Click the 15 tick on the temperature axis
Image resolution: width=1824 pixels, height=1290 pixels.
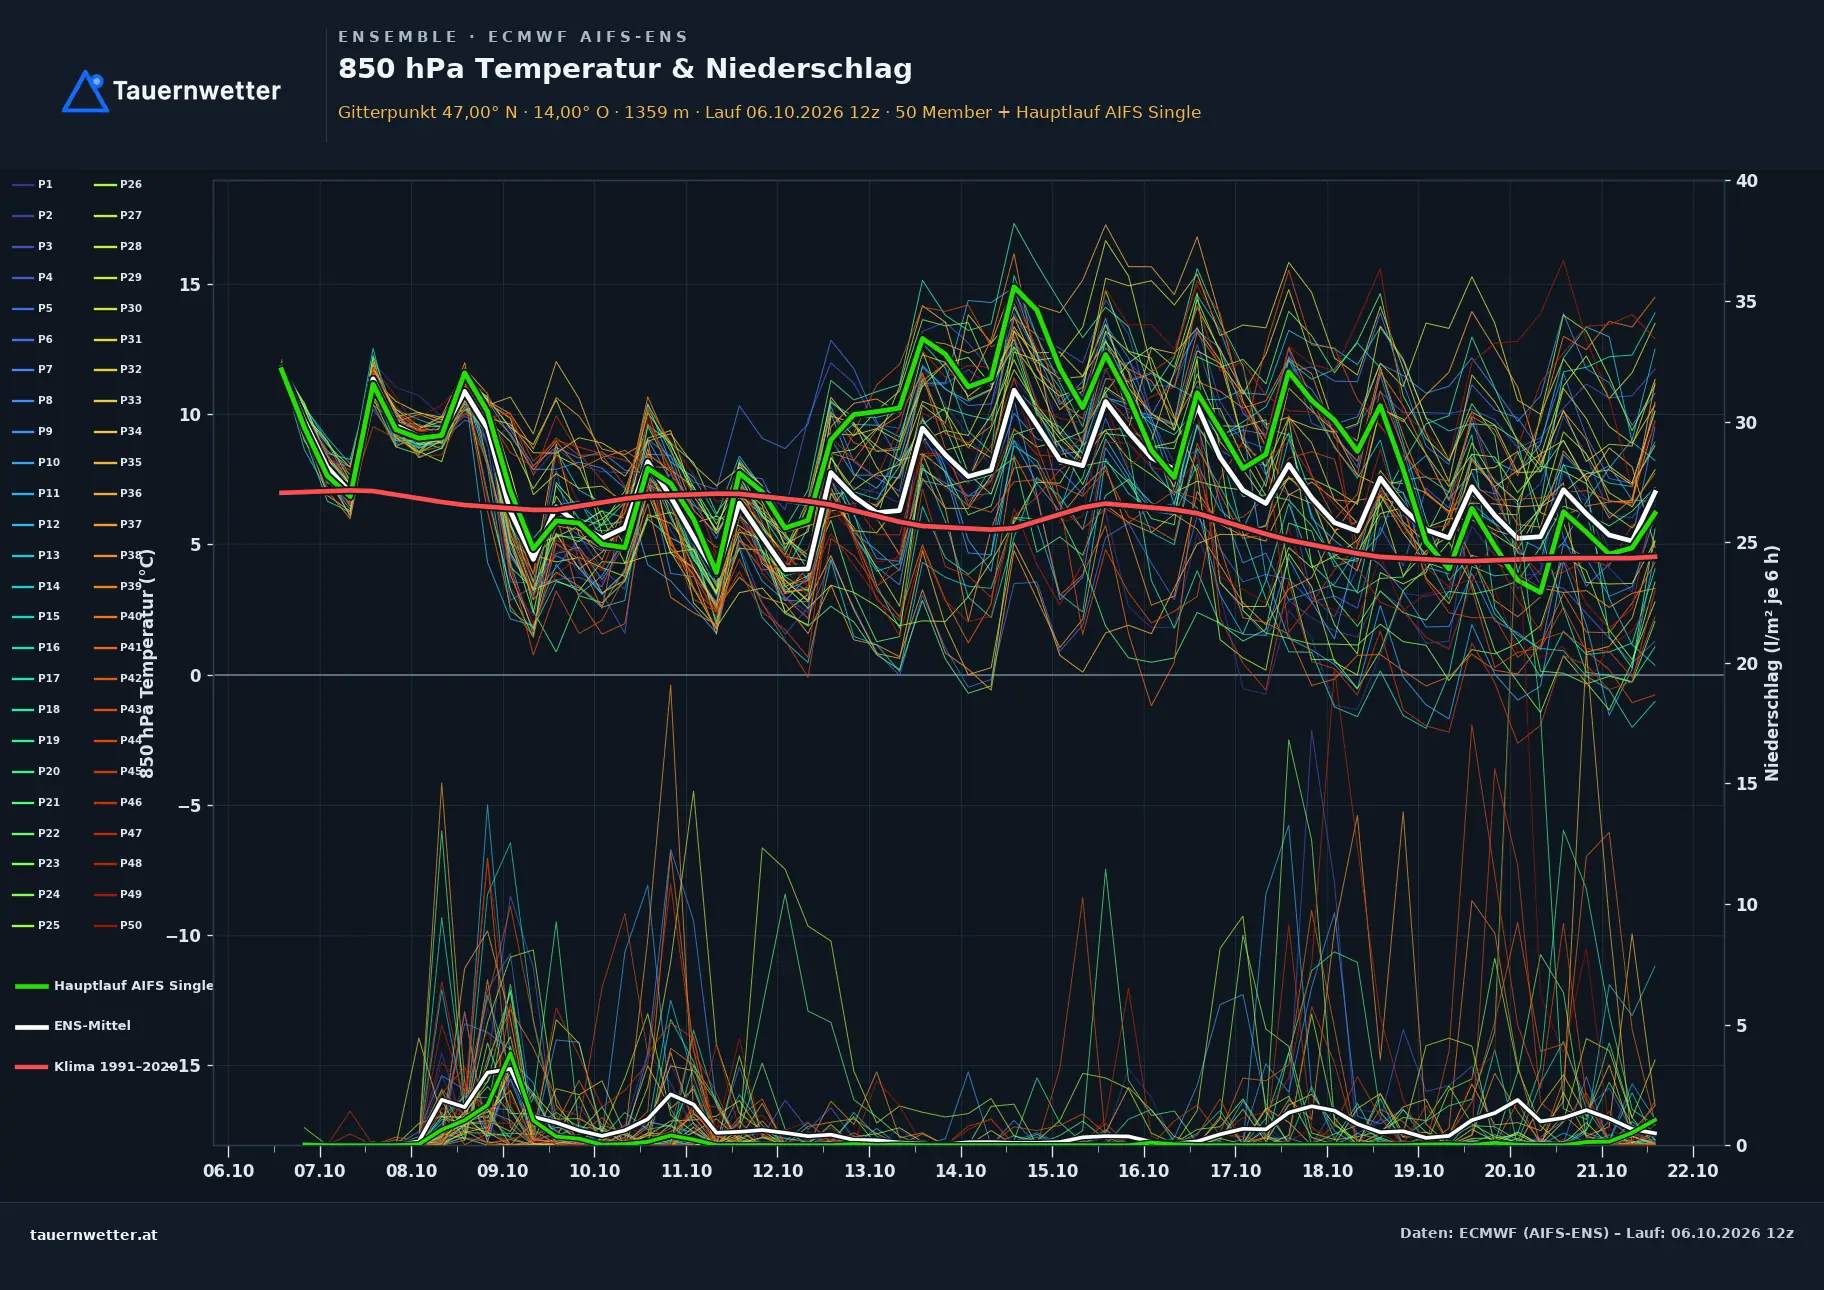(x=190, y=285)
